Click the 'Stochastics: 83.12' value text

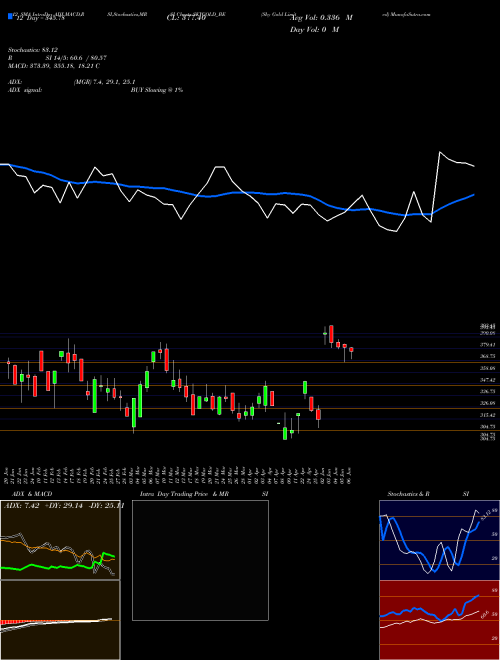(x=33, y=50)
